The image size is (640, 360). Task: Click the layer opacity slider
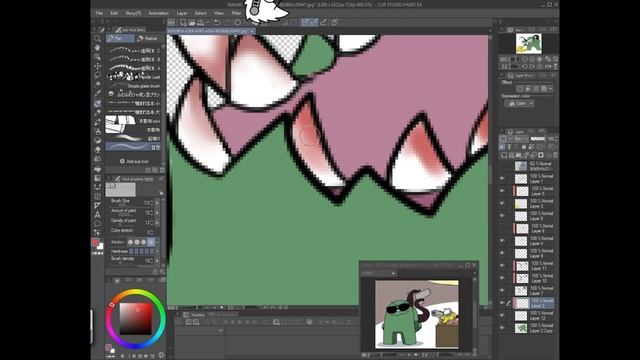coord(538,139)
